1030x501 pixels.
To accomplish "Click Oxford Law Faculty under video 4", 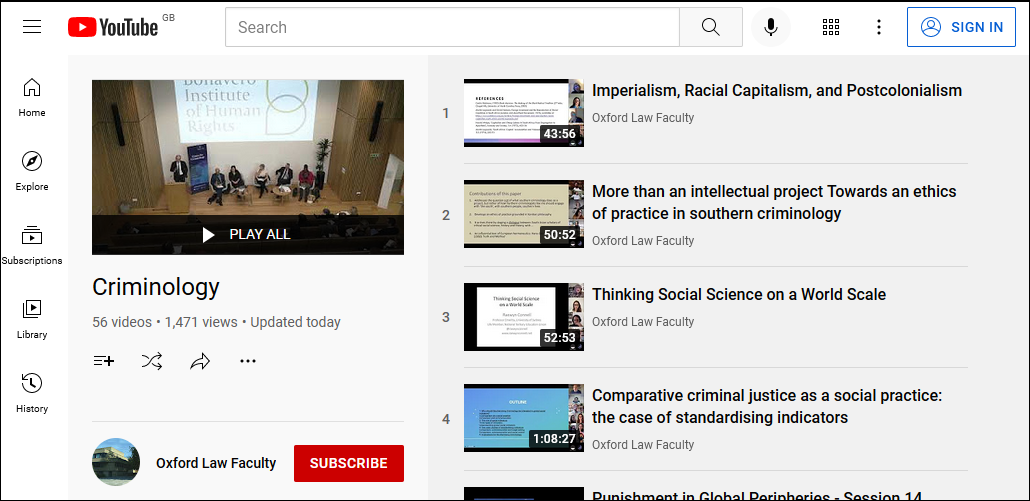I will click(643, 445).
